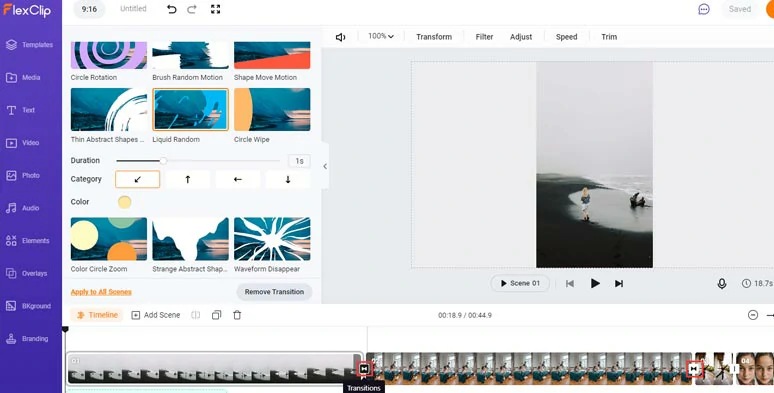Click the split scene icon

click(195, 315)
